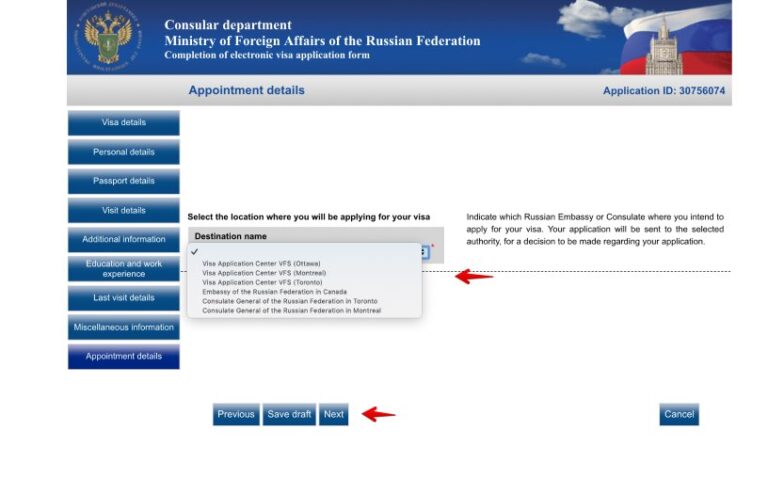Select Embassy of the Russian Federation in Canada
The width and height of the screenshot is (768, 495).
click(x=274, y=292)
